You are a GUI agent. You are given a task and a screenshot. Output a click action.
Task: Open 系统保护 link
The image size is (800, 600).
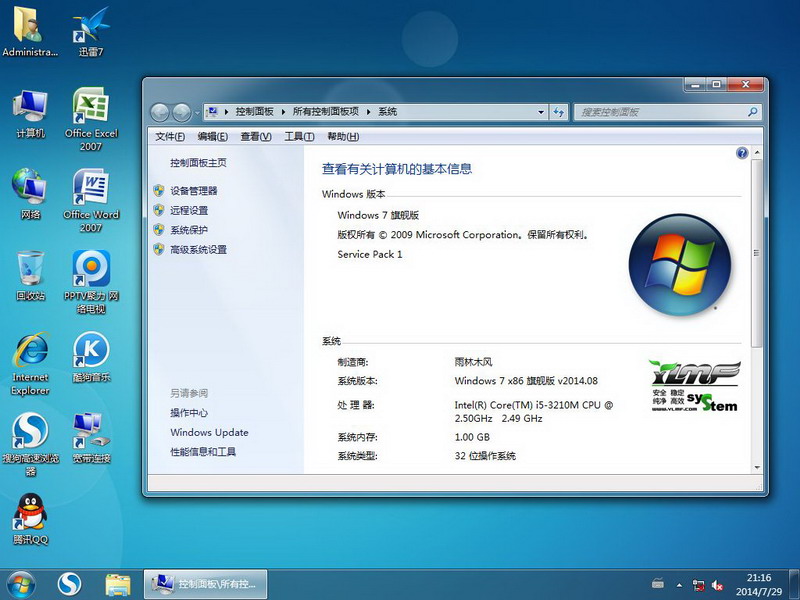point(189,230)
